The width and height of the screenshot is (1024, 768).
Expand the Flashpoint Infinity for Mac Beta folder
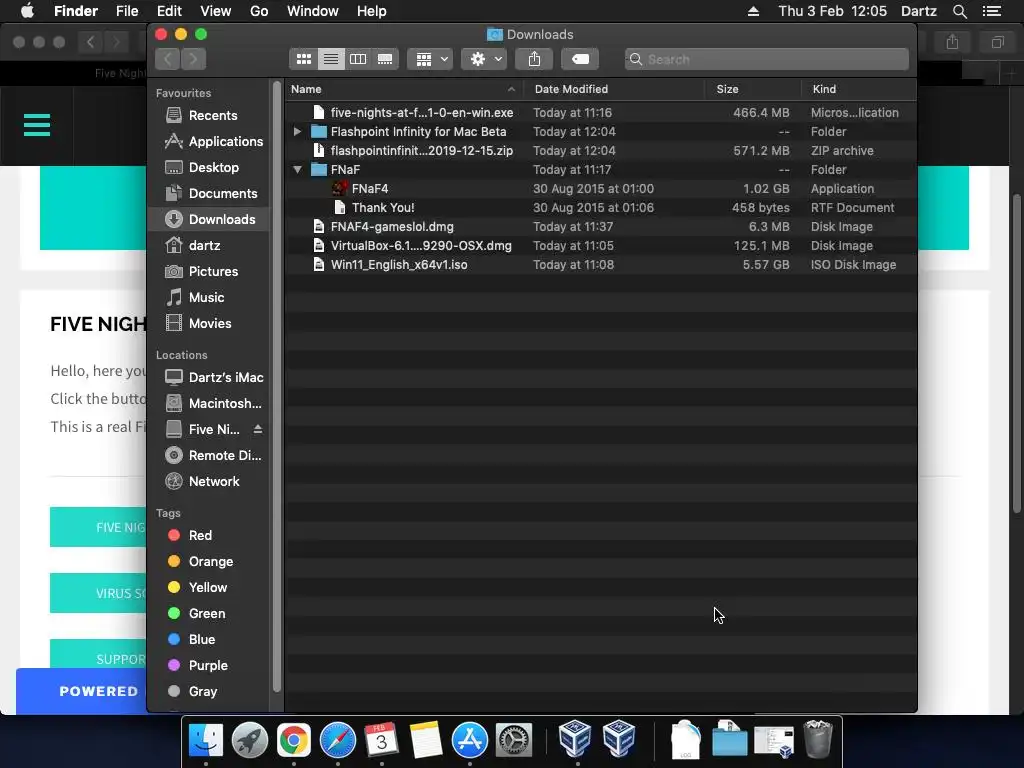297,132
